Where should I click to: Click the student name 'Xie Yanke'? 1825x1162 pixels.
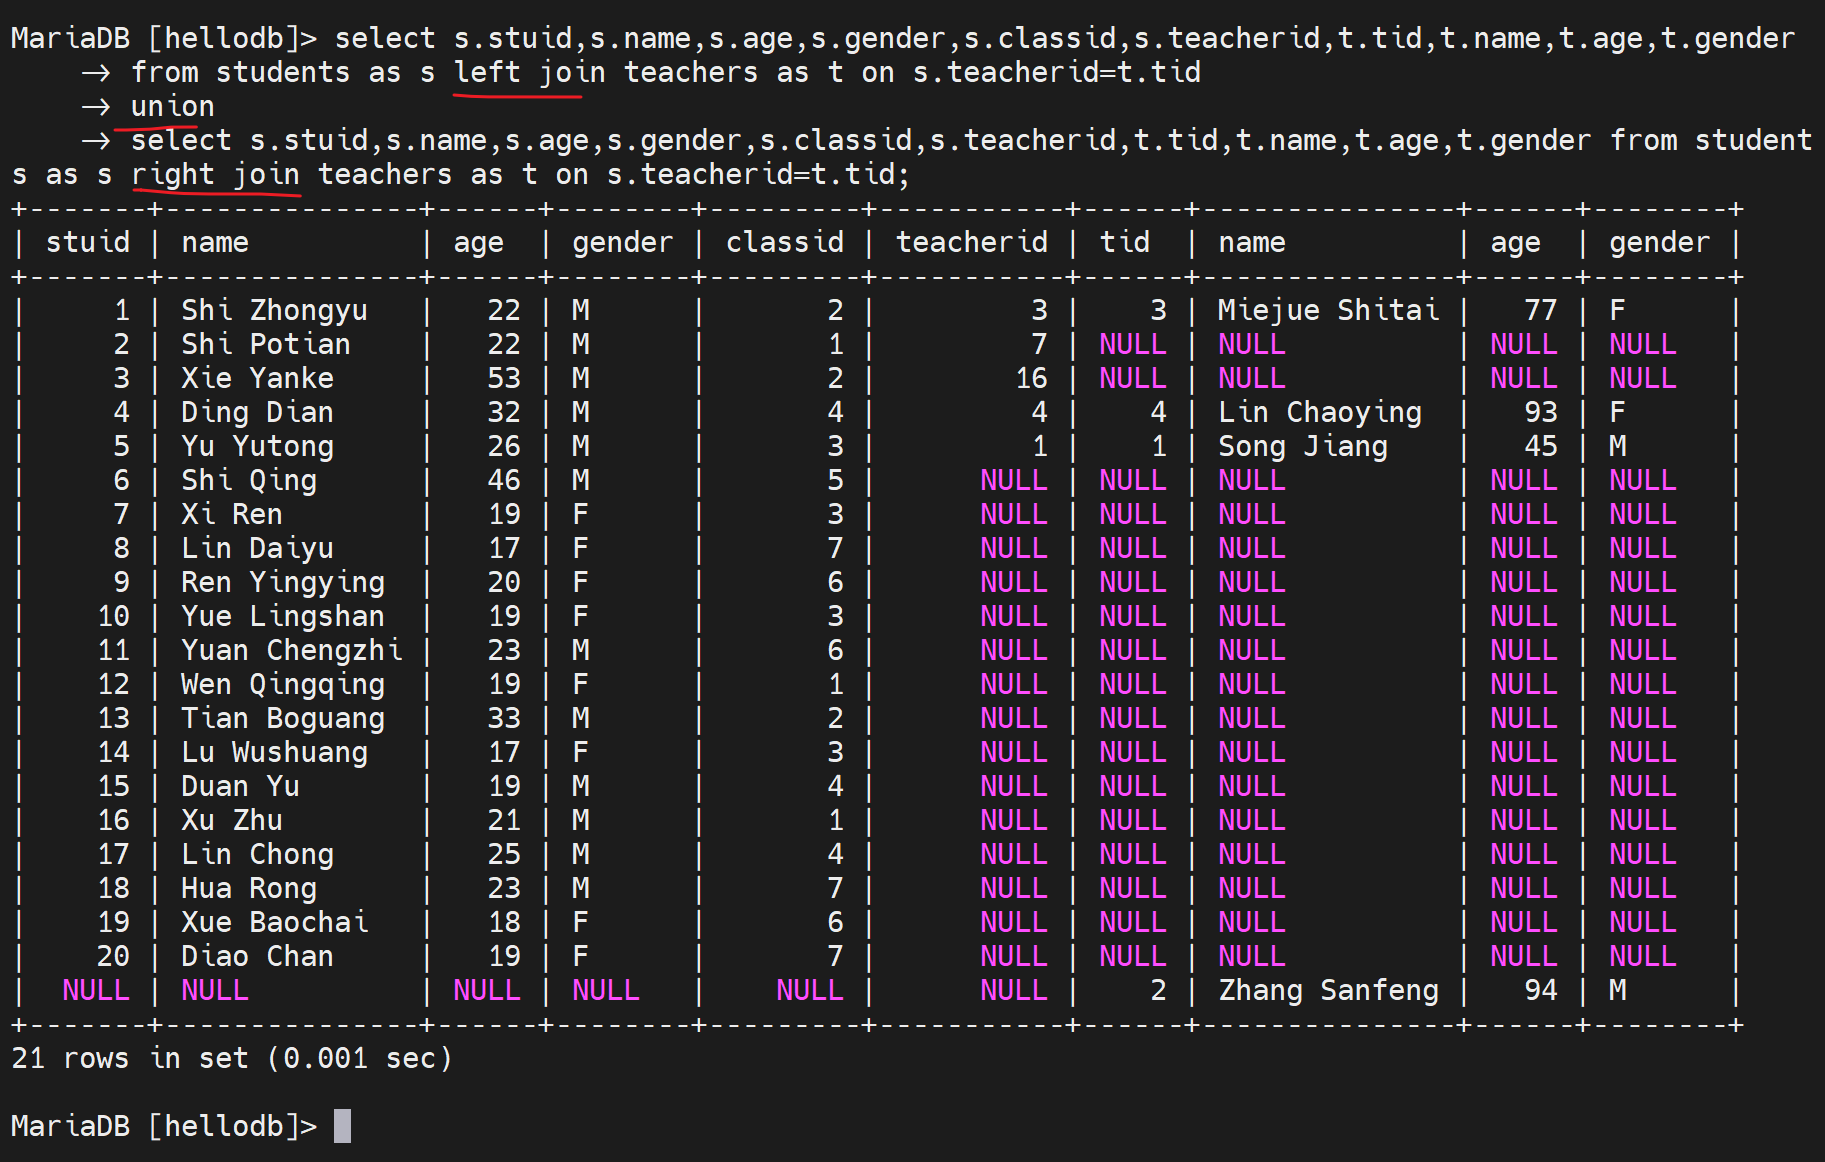(x=257, y=379)
